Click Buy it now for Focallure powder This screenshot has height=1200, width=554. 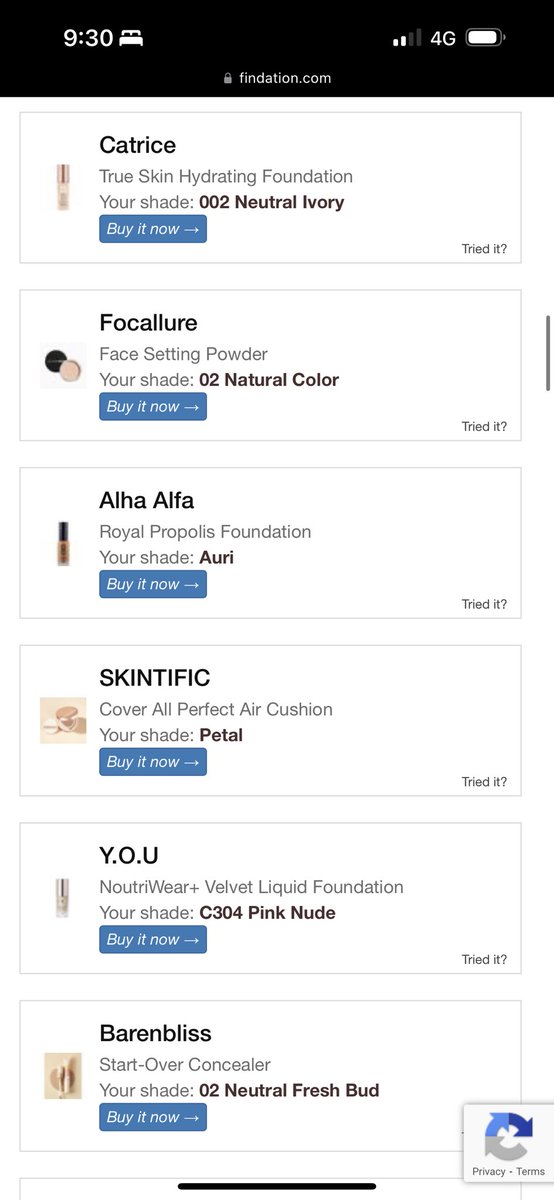153,407
